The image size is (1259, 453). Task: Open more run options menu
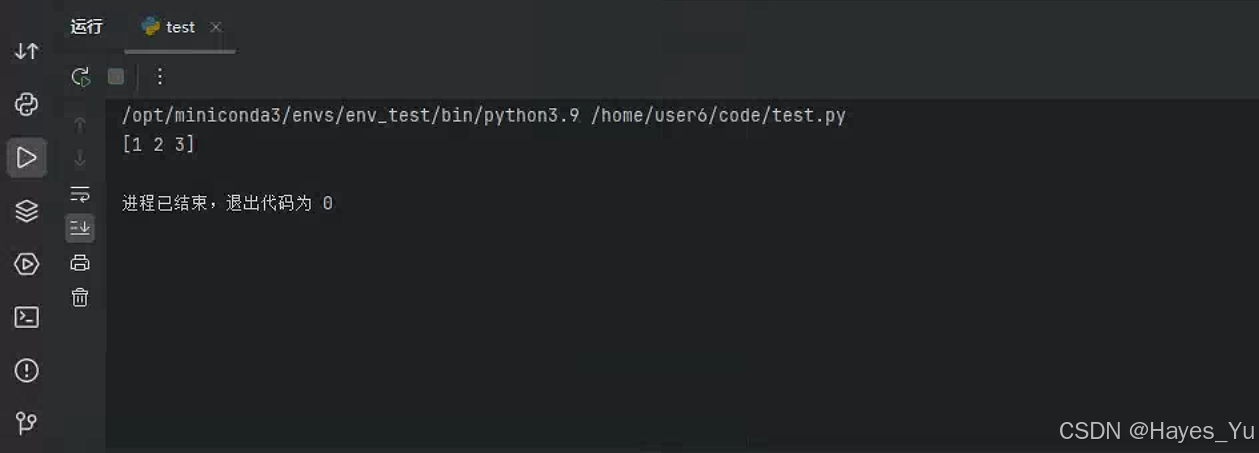point(159,76)
